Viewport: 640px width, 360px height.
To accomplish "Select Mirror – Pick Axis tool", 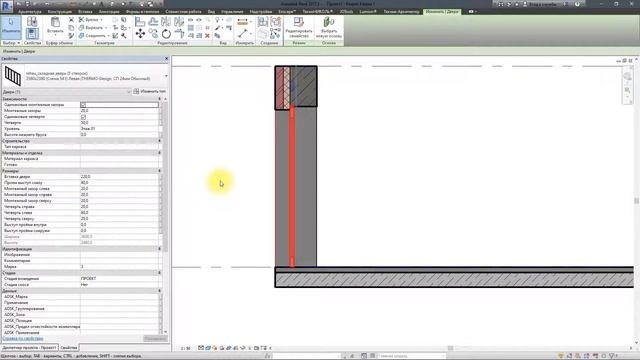I will [166, 22].
